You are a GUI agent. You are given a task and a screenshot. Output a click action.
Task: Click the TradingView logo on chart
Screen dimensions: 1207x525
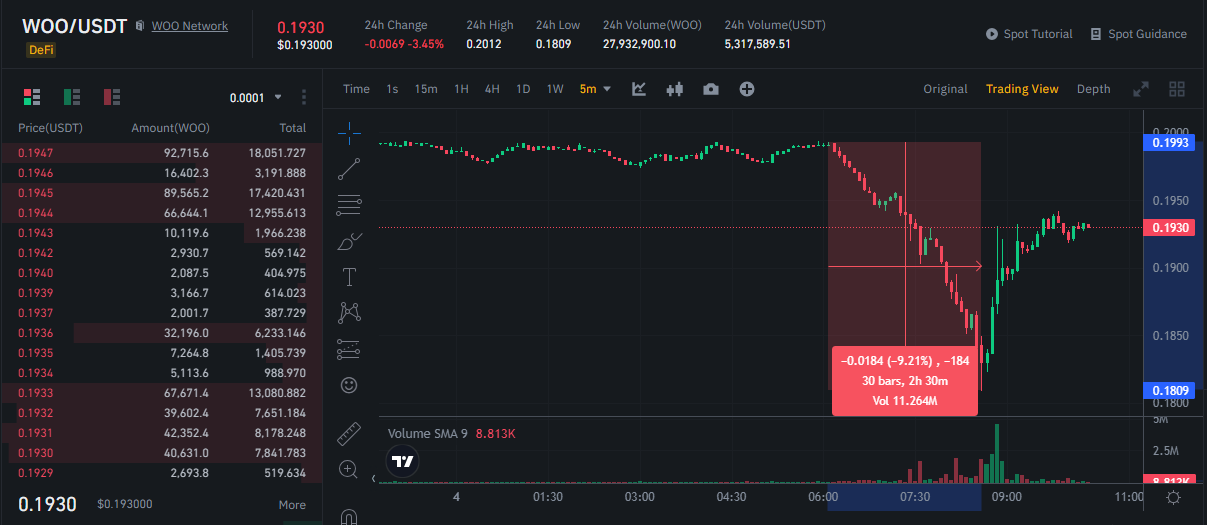(x=403, y=462)
